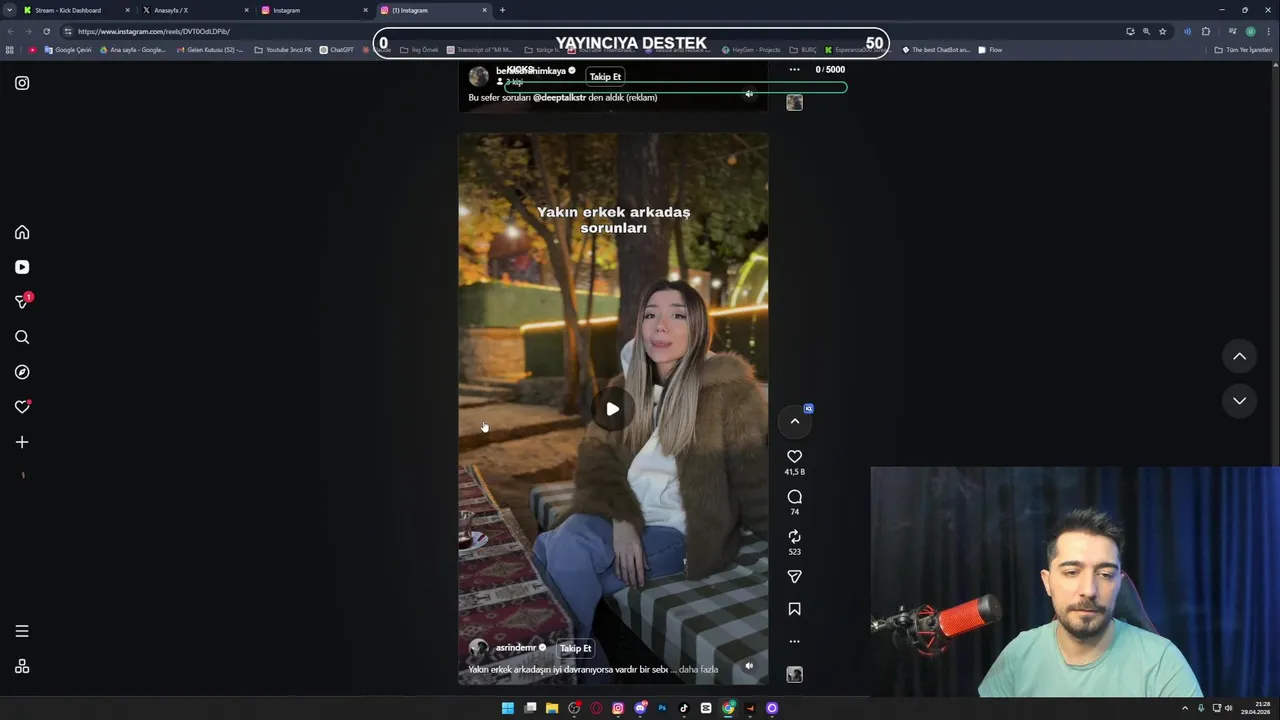Viewport: 1280px width, 720px height.
Task: Follow asrindemr with Takip Et
Action: (x=575, y=648)
